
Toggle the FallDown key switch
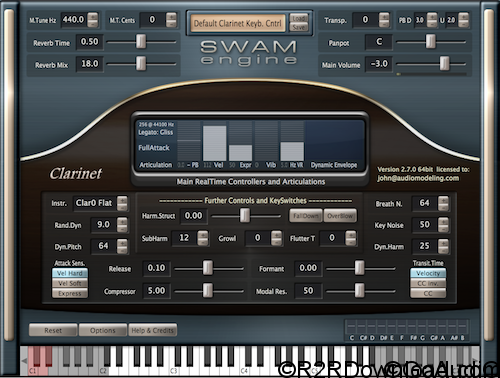(306, 216)
